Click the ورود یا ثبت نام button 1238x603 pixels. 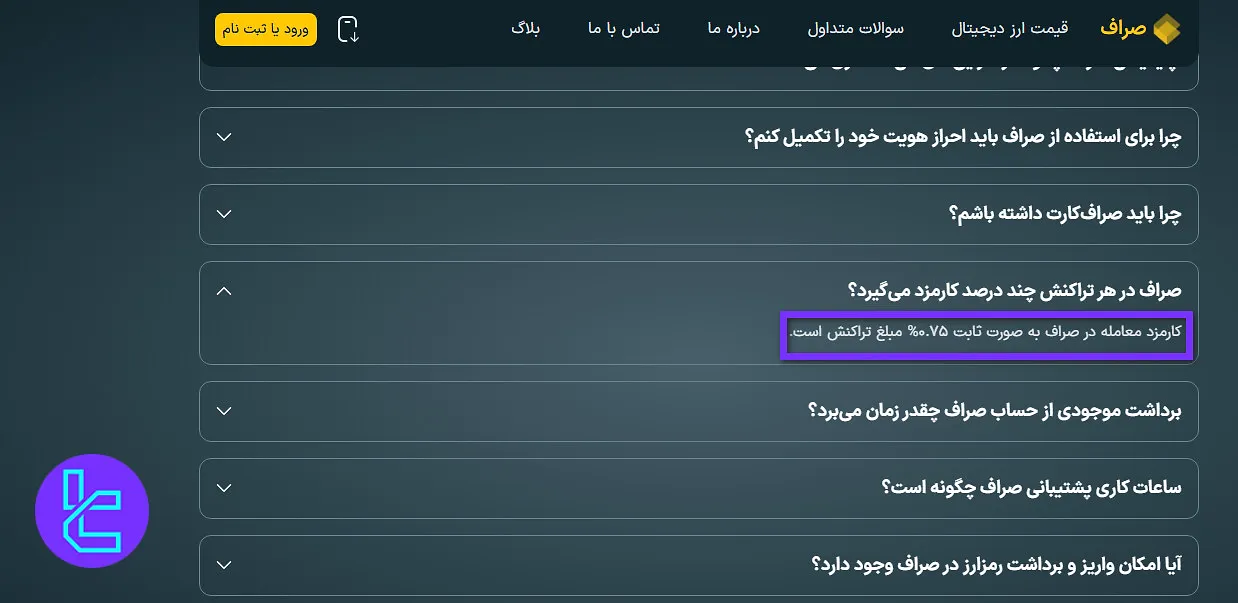click(x=265, y=29)
